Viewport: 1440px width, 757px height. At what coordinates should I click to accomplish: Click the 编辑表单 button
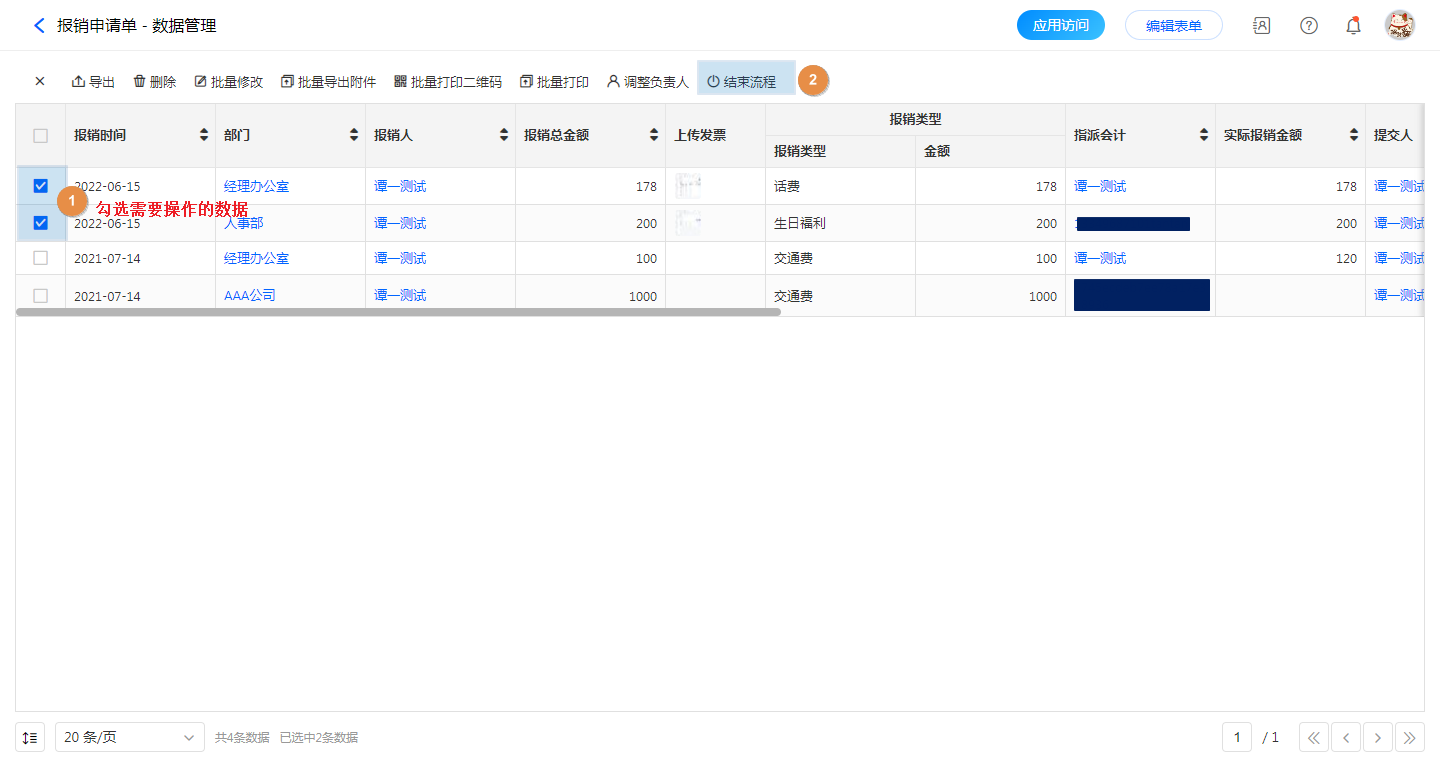click(1173, 26)
